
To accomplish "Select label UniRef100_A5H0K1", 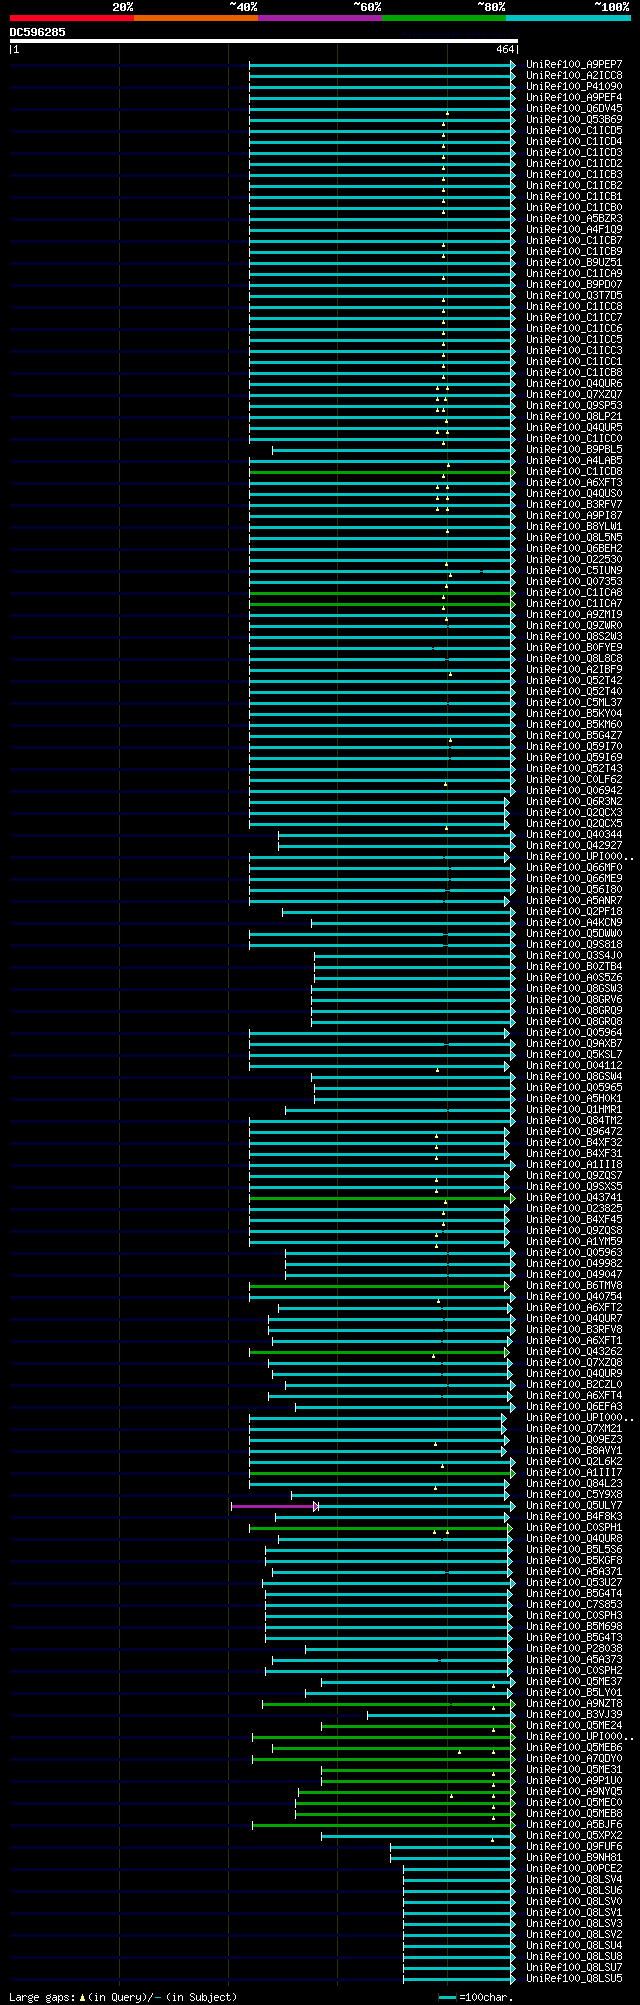I will click(574, 1099).
